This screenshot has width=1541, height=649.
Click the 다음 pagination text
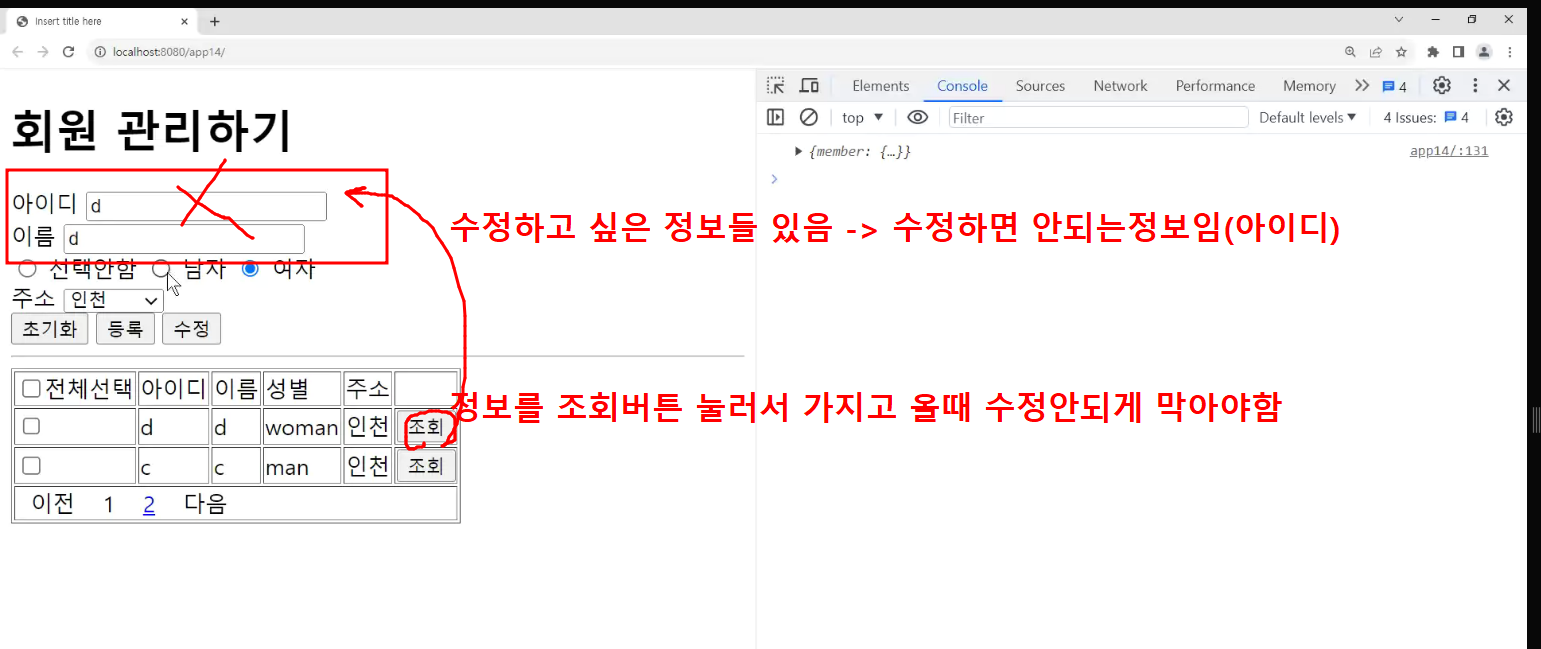coord(205,503)
